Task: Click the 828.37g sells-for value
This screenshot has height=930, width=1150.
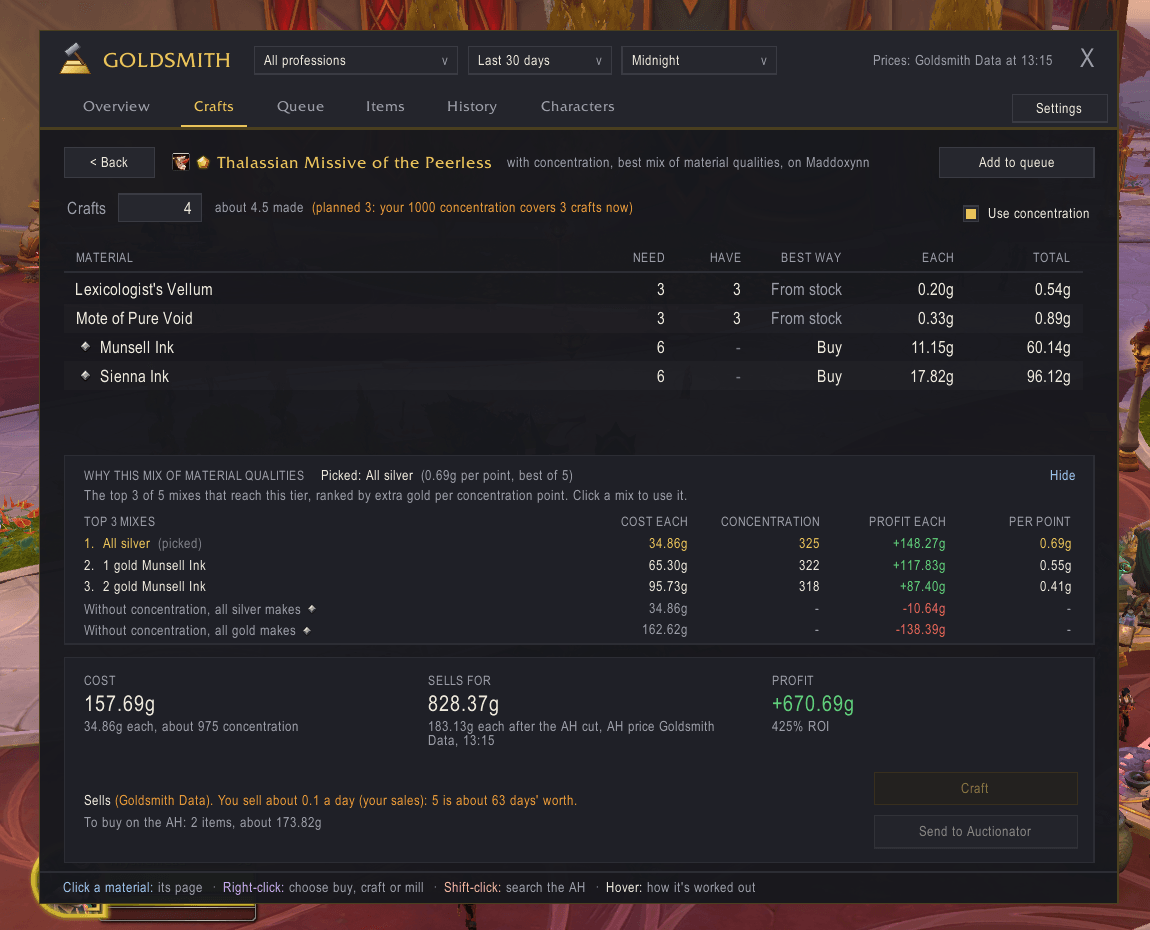Action: pos(464,704)
